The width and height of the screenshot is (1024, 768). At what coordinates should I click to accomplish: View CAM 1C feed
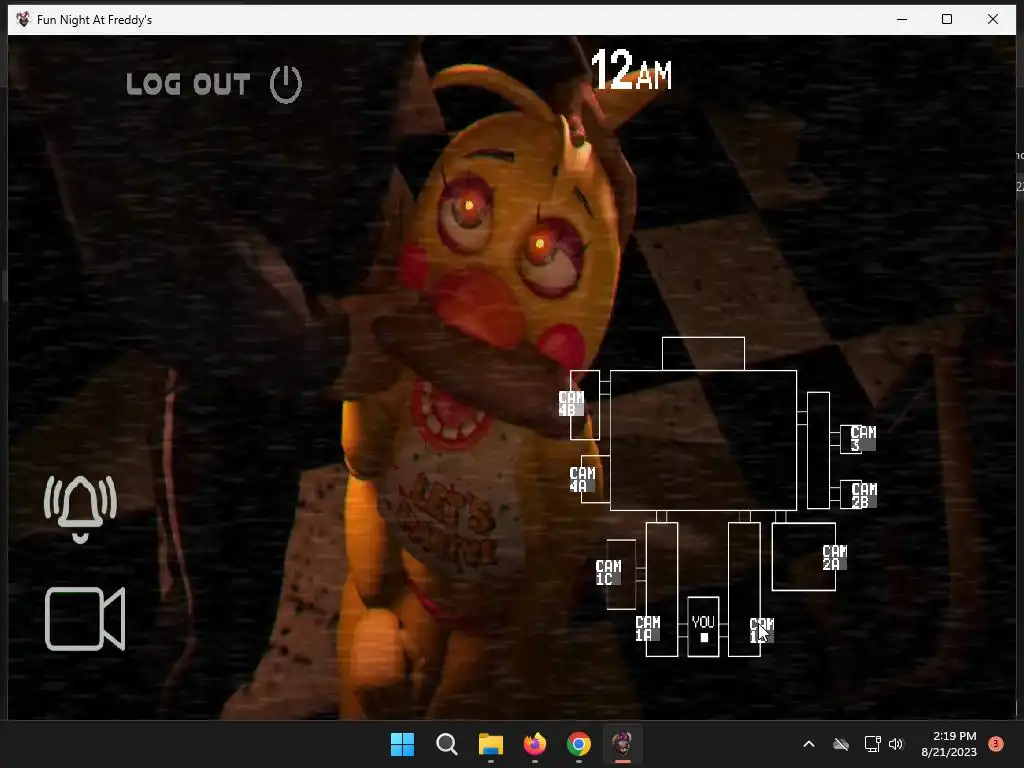[608, 573]
